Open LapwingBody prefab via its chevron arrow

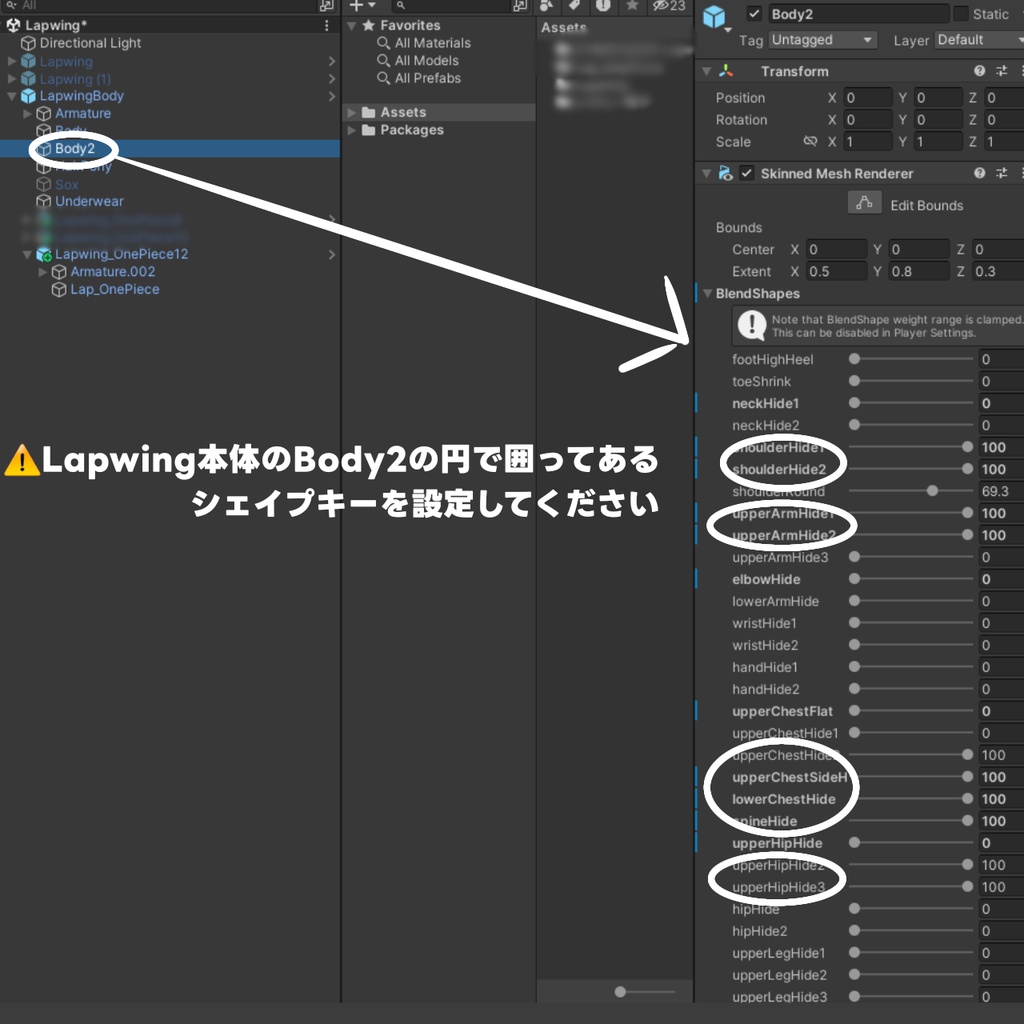click(332, 96)
